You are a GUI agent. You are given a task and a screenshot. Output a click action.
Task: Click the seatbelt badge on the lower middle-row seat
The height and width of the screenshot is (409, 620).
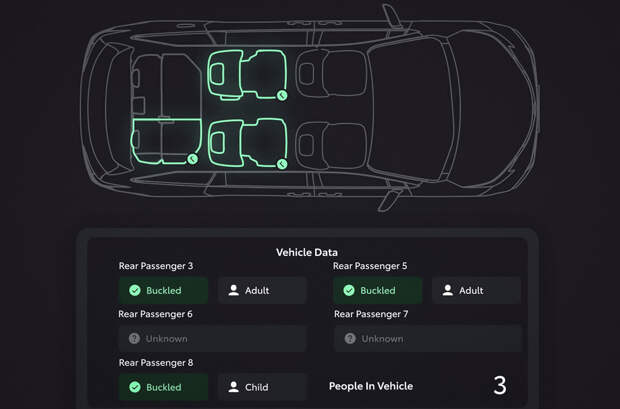pyautogui.click(x=282, y=164)
